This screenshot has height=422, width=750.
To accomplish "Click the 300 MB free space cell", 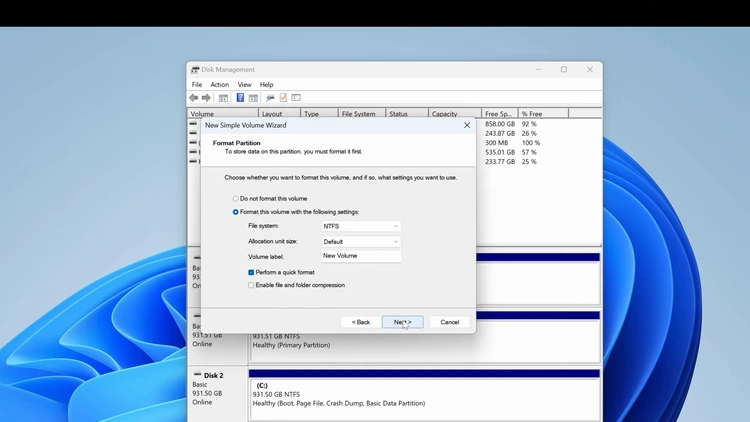I will [496, 143].
